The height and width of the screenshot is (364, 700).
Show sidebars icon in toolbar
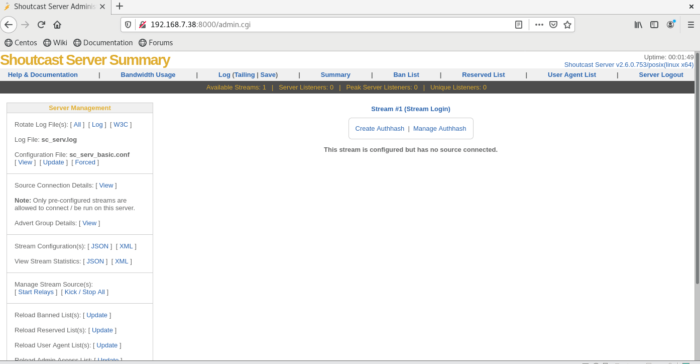[654, 25]
